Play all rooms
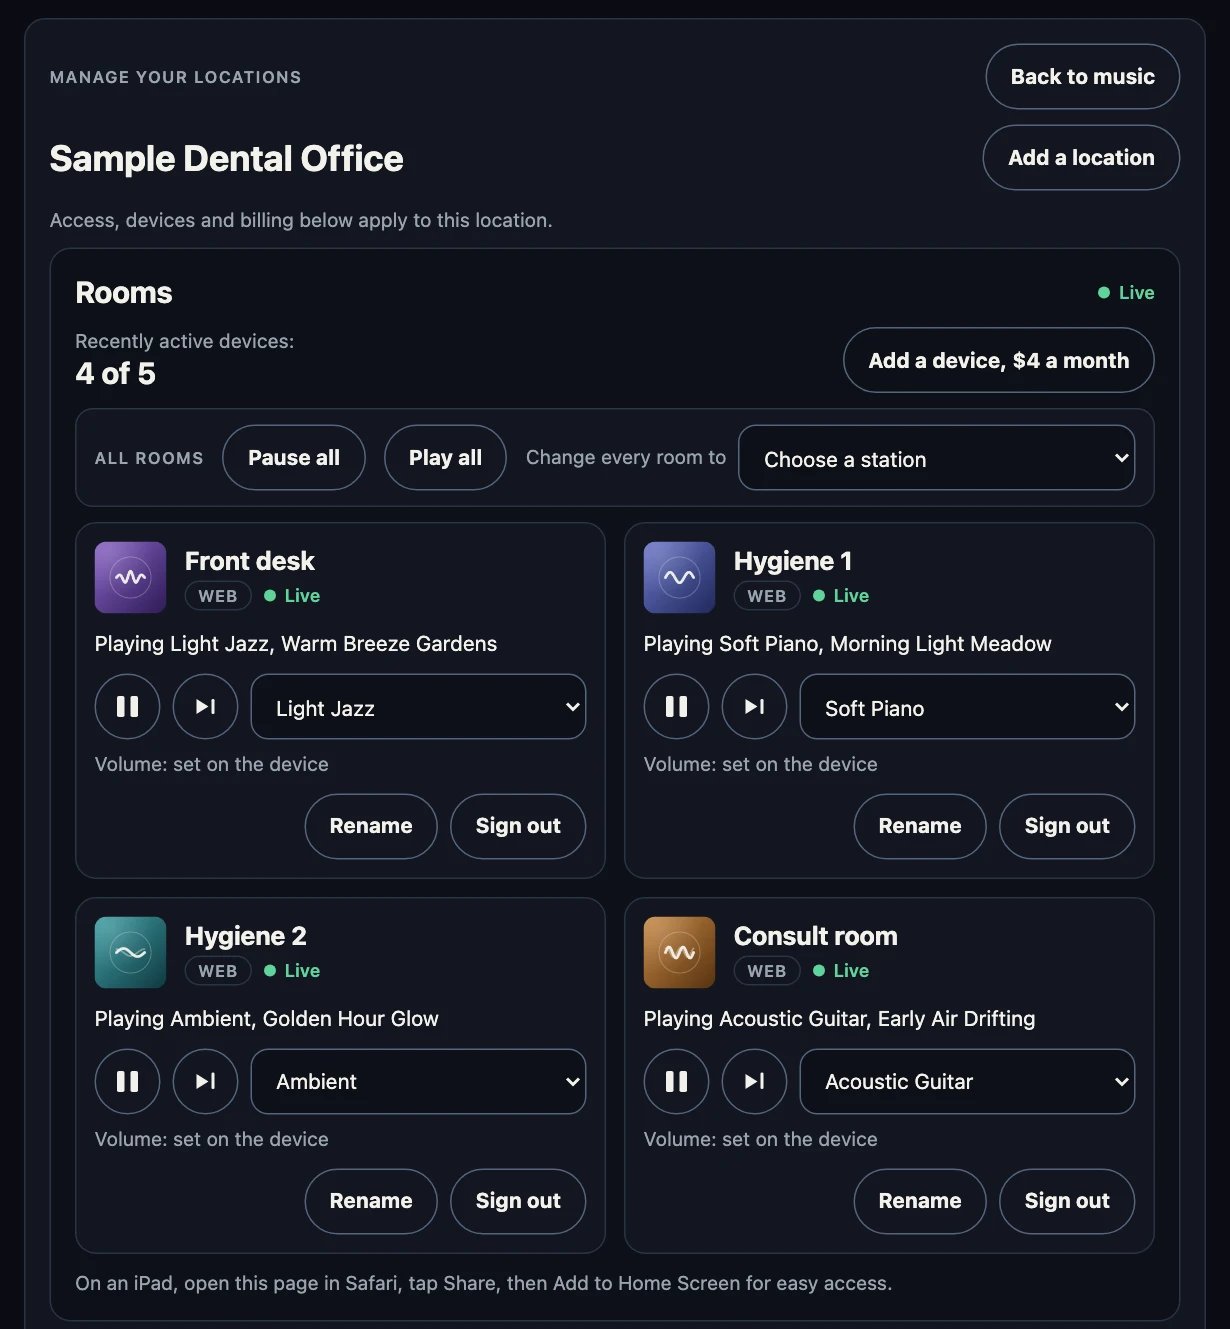This screenshot has height=1329, width=1230. (x=445, y=458)
